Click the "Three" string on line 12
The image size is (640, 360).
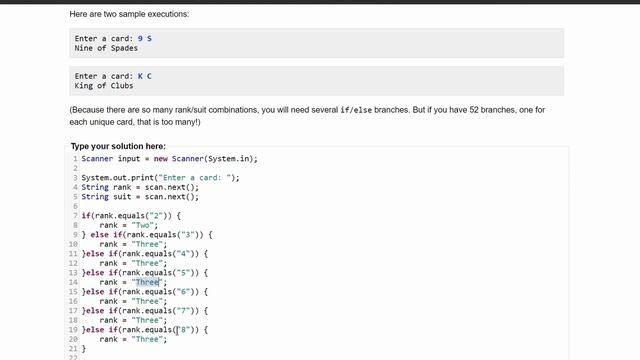click(x=147, y=263)
